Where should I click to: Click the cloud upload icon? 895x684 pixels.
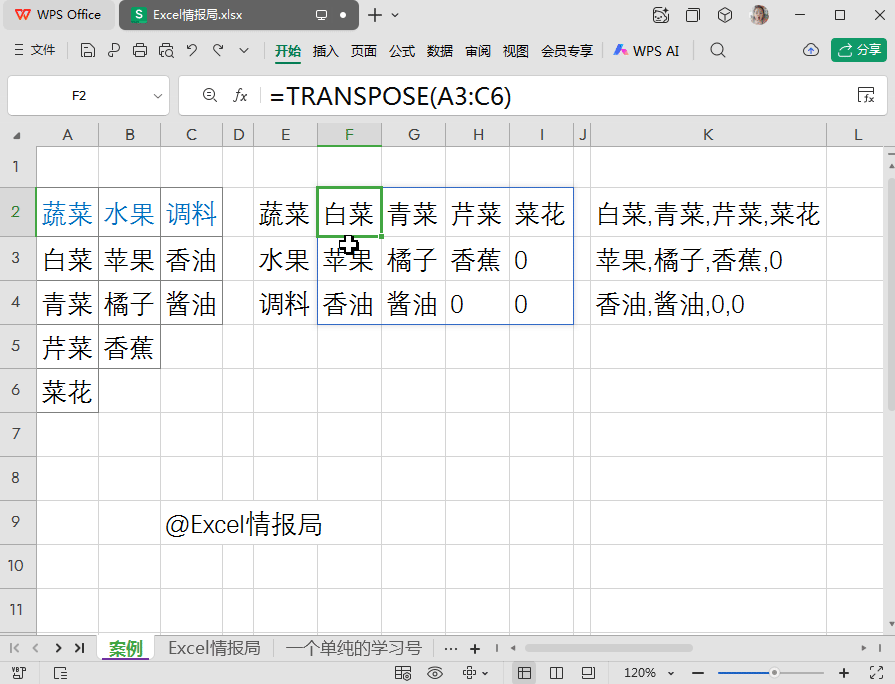811,50
